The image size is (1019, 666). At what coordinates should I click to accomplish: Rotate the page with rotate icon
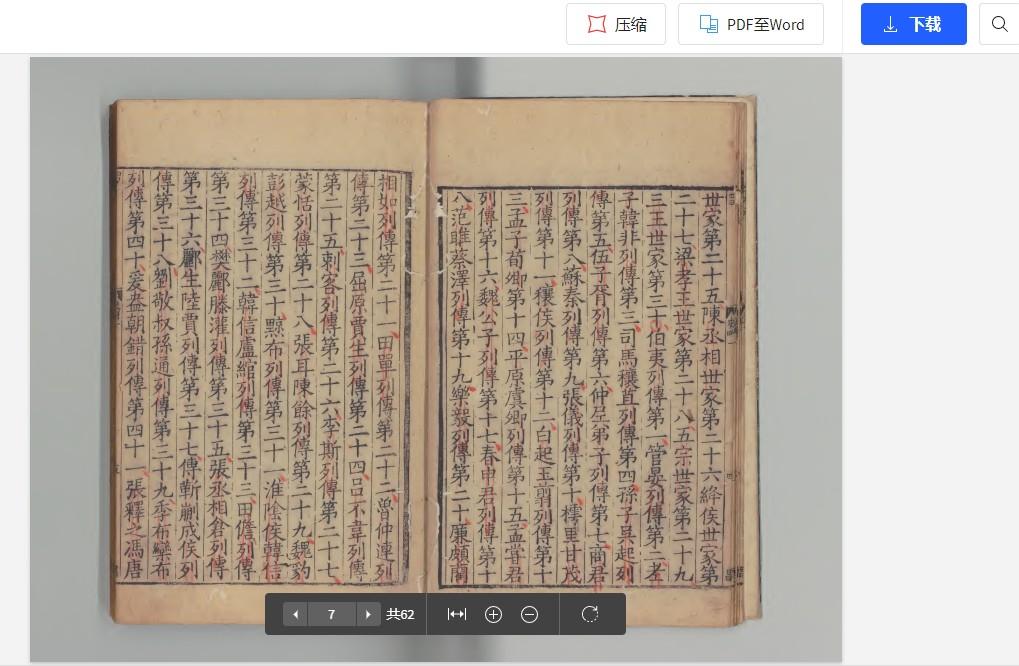coord(590,614)
